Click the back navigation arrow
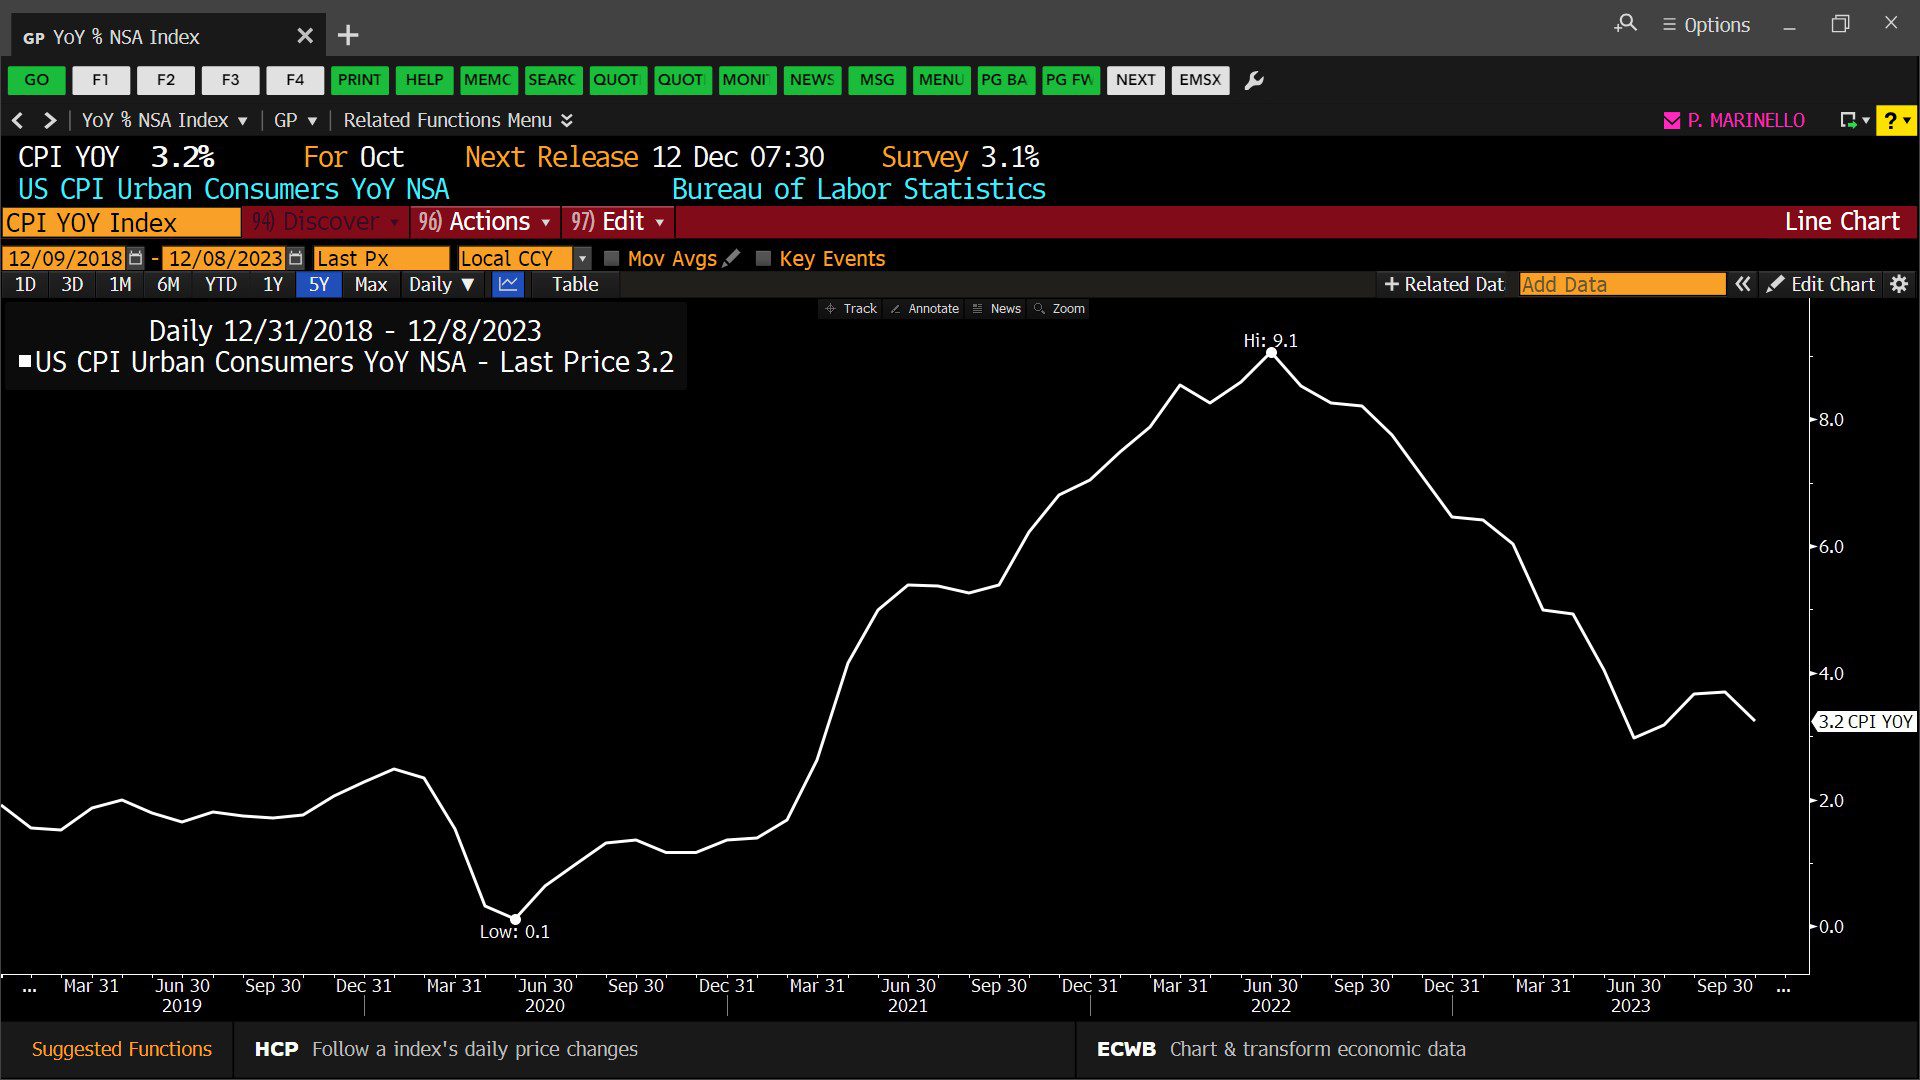 [x=18, y=120]
